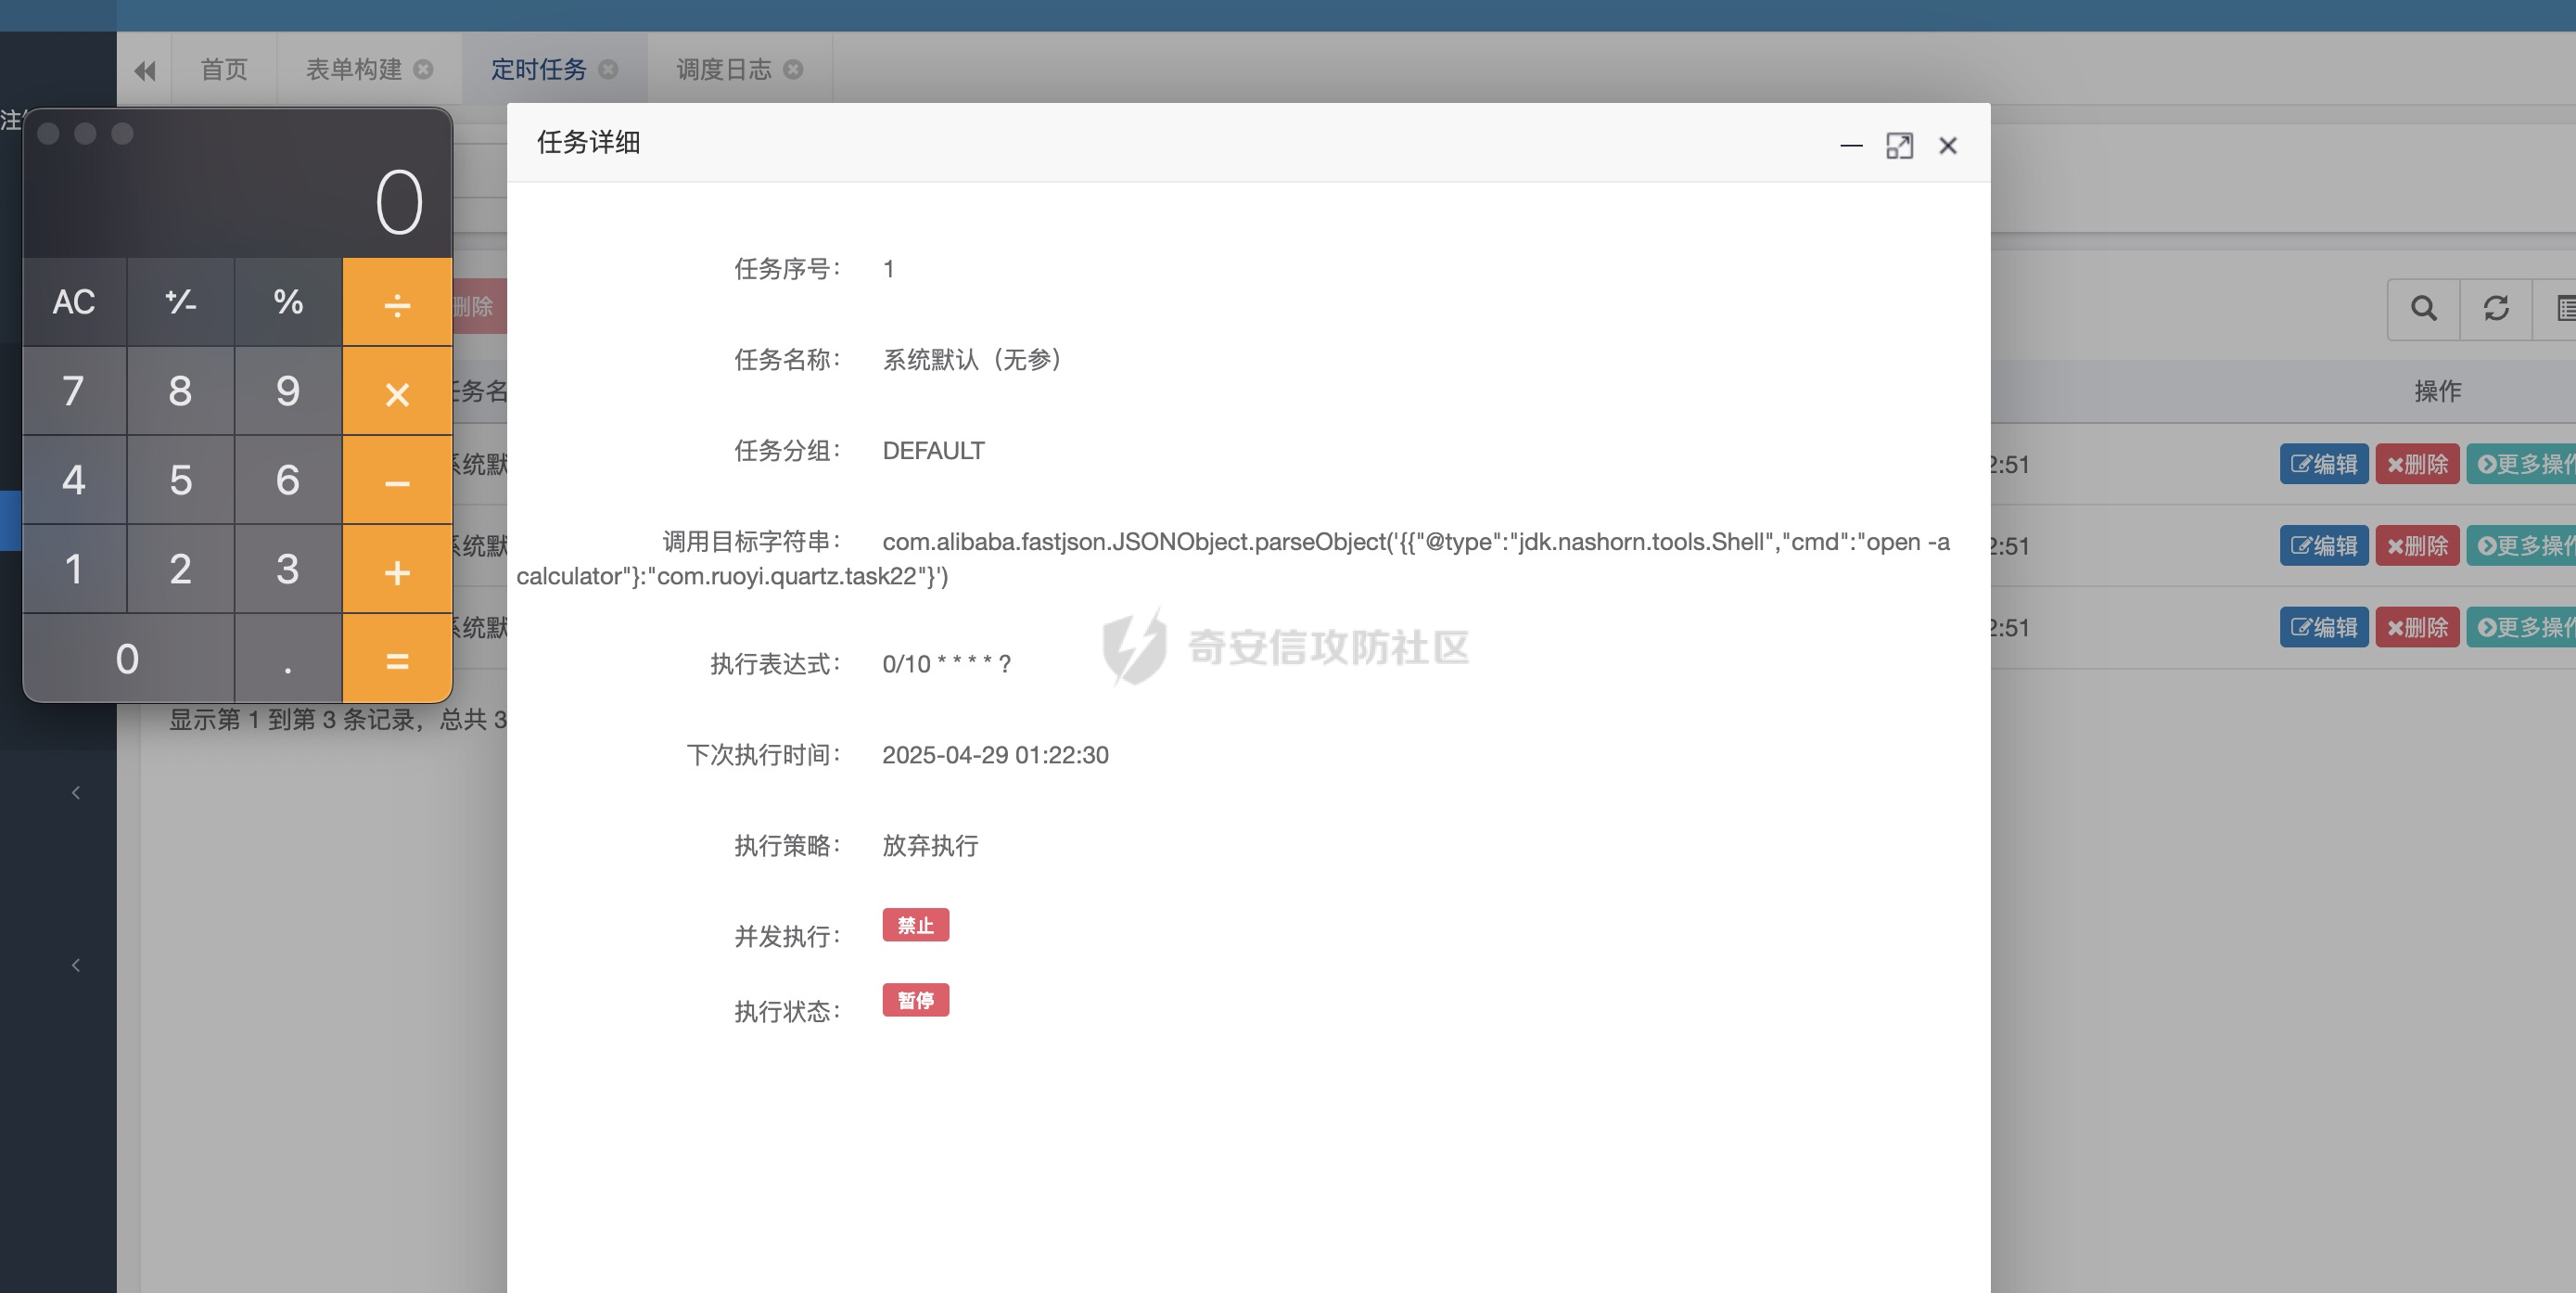Collapse the sidebar using the lower < chevron
2576x1293 pixels.
coord(76,964)
